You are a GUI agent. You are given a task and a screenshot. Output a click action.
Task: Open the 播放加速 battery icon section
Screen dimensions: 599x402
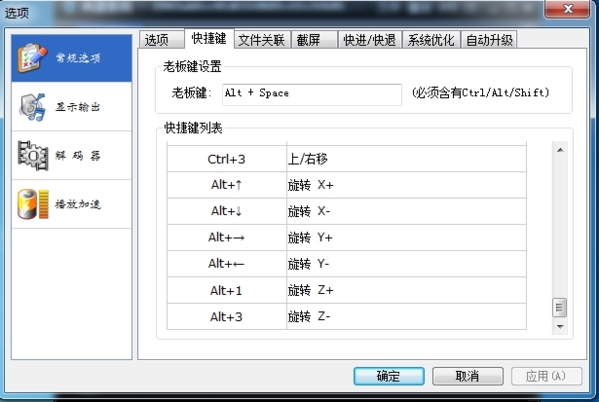click(33, 204)
